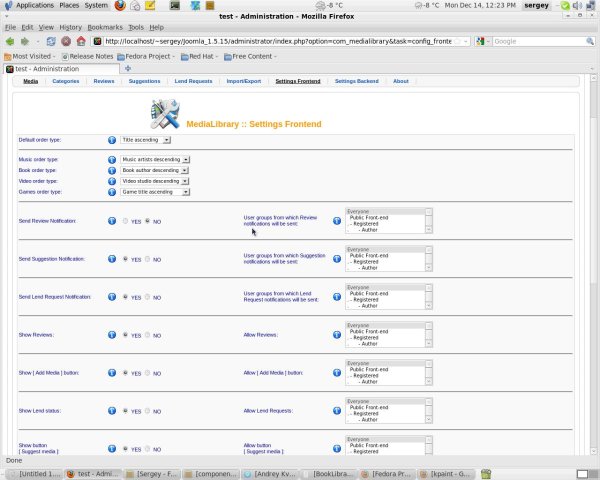This screenshot has height=480, width=600.
Task: Go to the Home page icon
Action: [81, 41]
